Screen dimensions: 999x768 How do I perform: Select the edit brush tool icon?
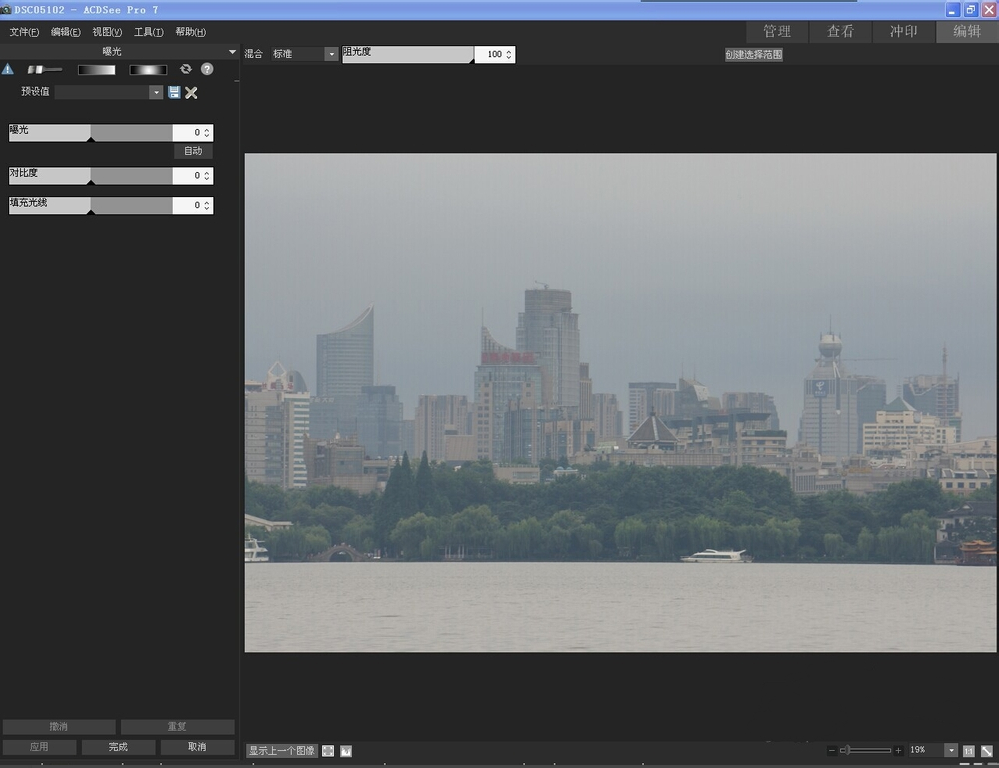click(x=44, y=69)
